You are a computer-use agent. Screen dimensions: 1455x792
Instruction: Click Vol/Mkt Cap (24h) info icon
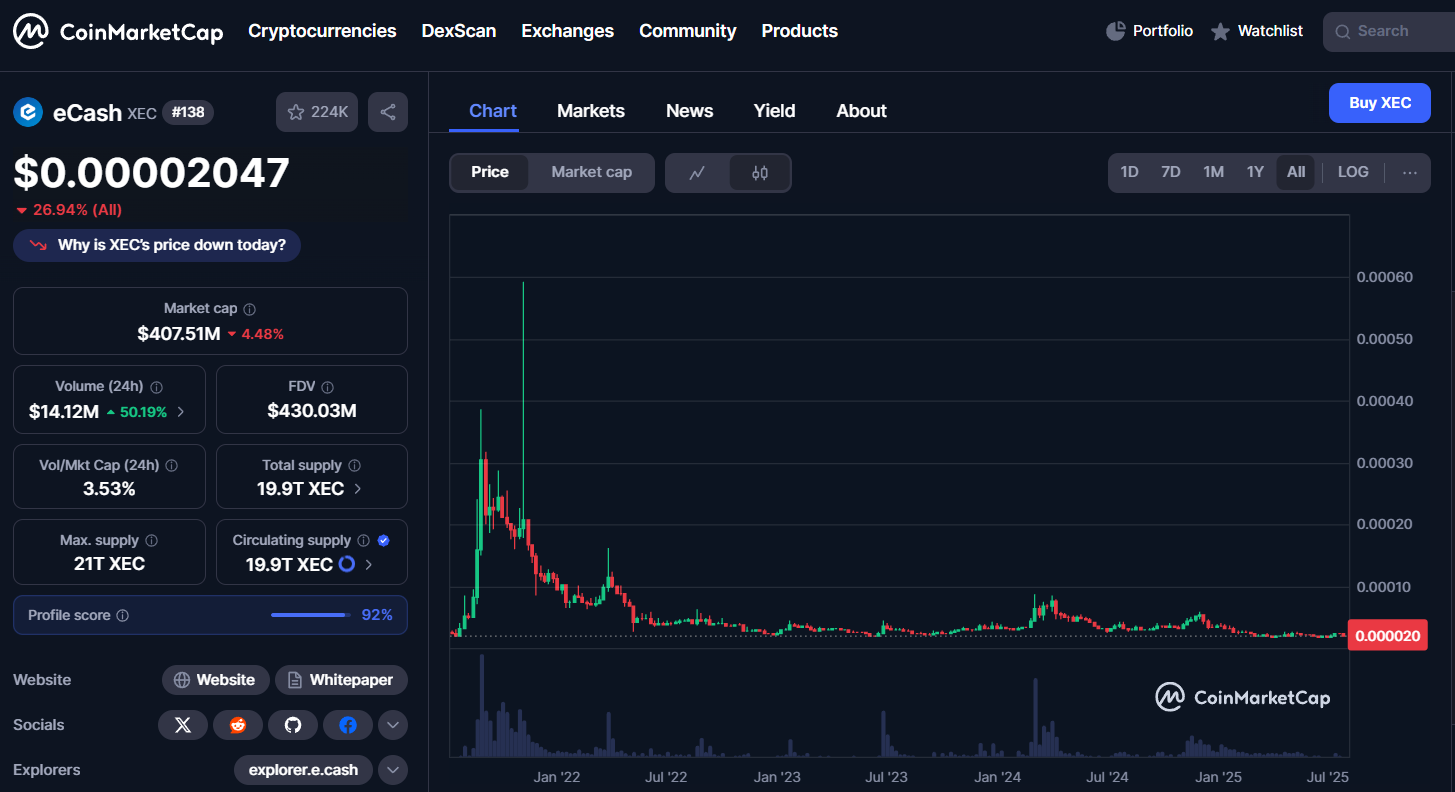click(171, 466)
